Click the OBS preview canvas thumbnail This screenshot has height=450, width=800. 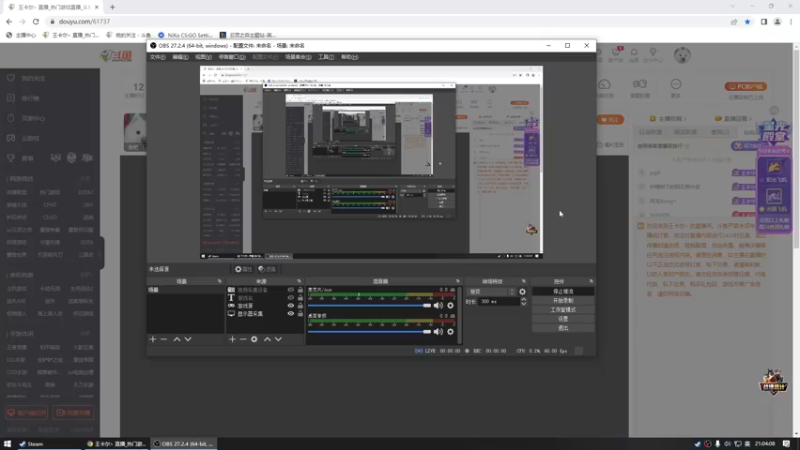coord(371,162)
